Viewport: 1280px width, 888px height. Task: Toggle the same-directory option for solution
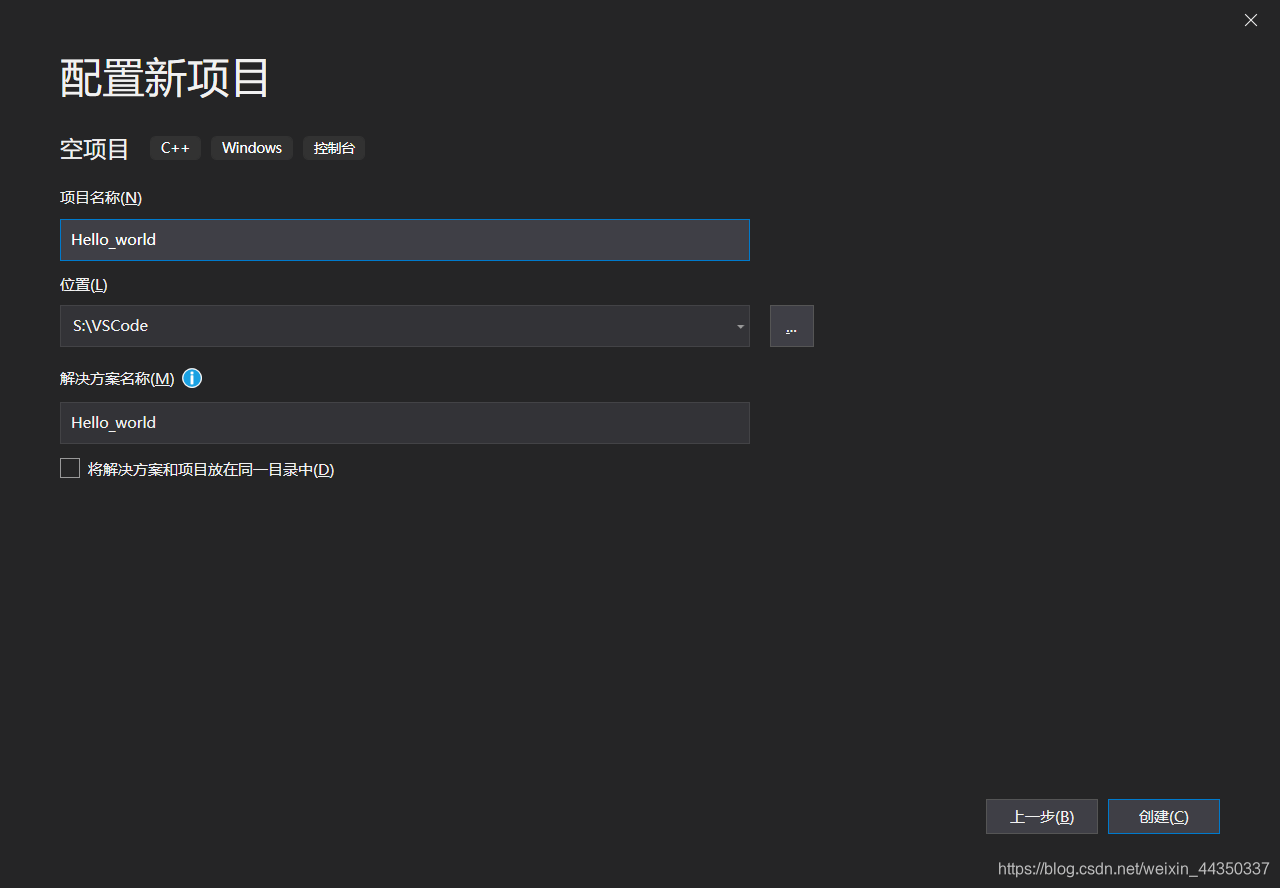pos(70,468)
